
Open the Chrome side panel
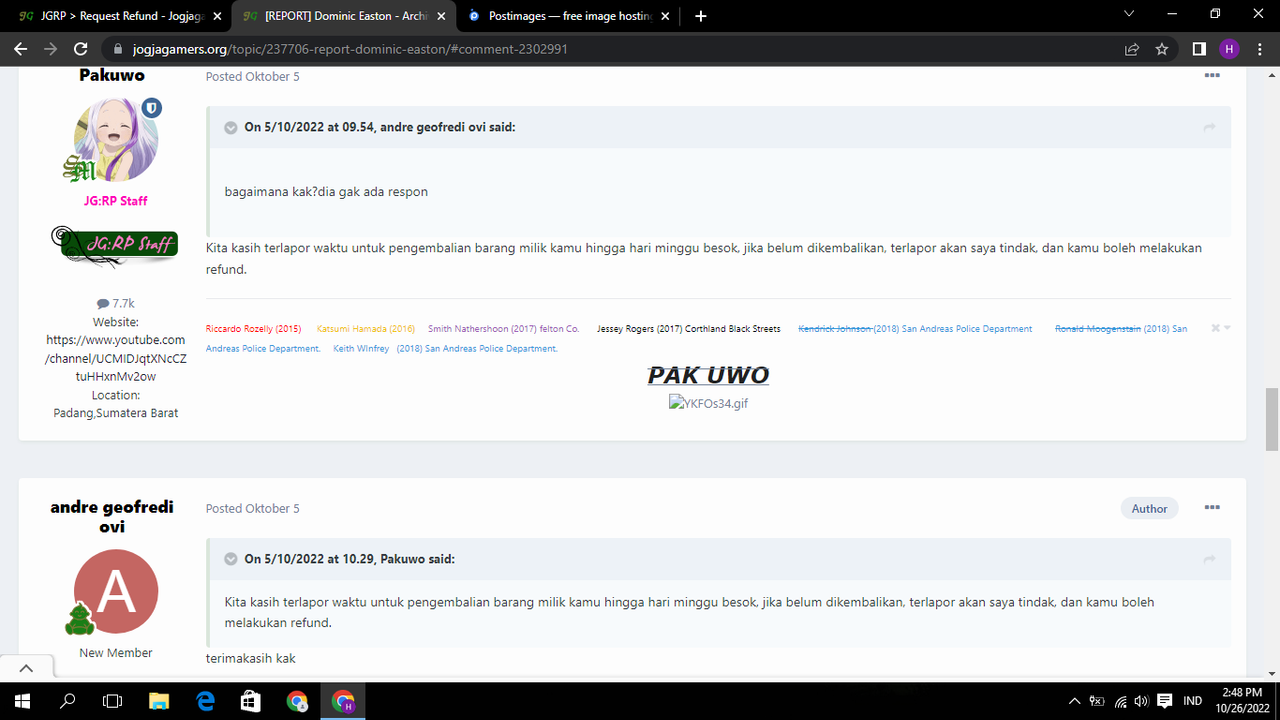[x=1199, y=48]
